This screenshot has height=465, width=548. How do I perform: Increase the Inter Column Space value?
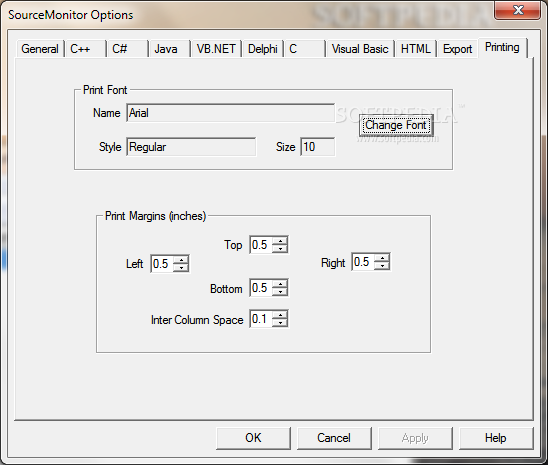[280, 314]
